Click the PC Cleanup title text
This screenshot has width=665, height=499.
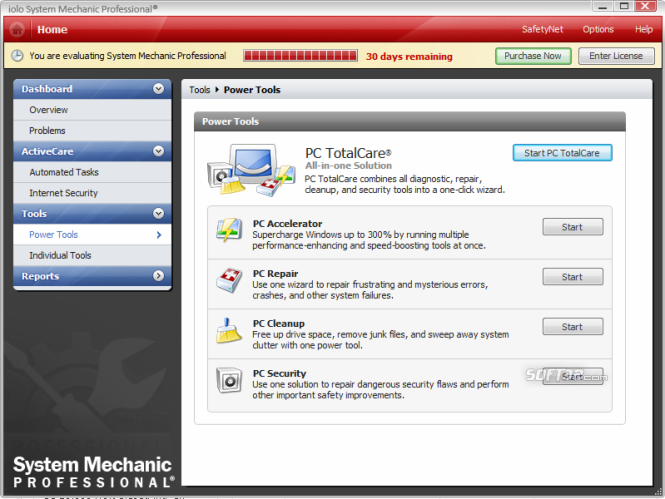(x=278, y=323)
